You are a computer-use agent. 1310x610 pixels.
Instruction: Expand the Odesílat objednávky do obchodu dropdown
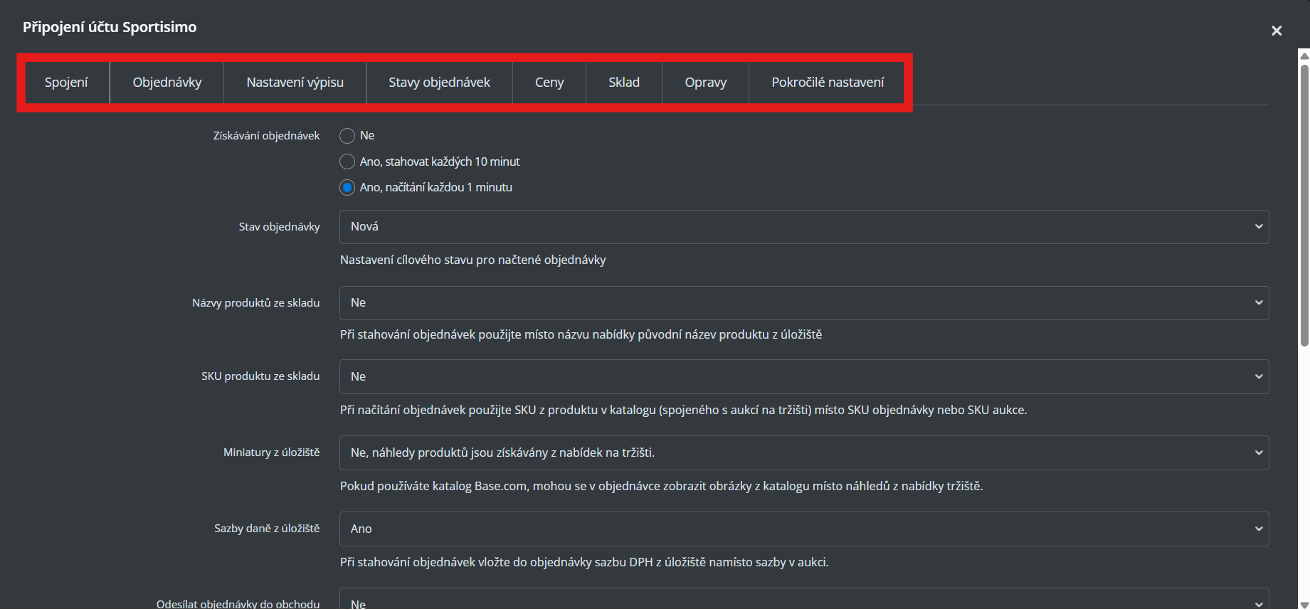[x=804, y=600]
